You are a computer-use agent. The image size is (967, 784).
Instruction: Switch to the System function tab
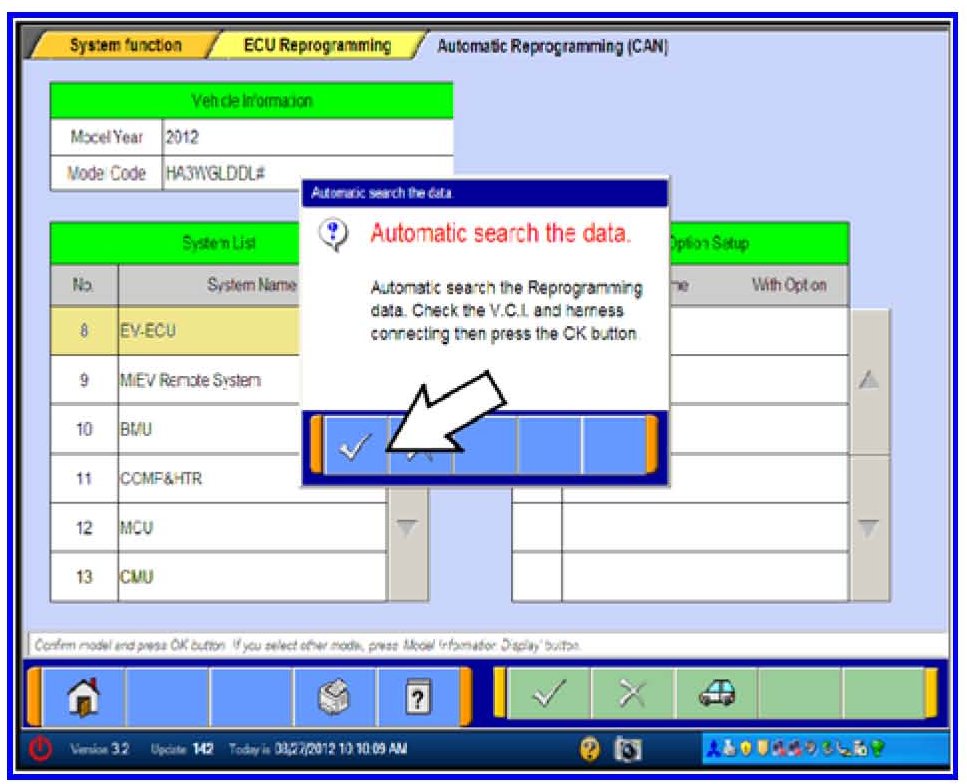point(125,46)
